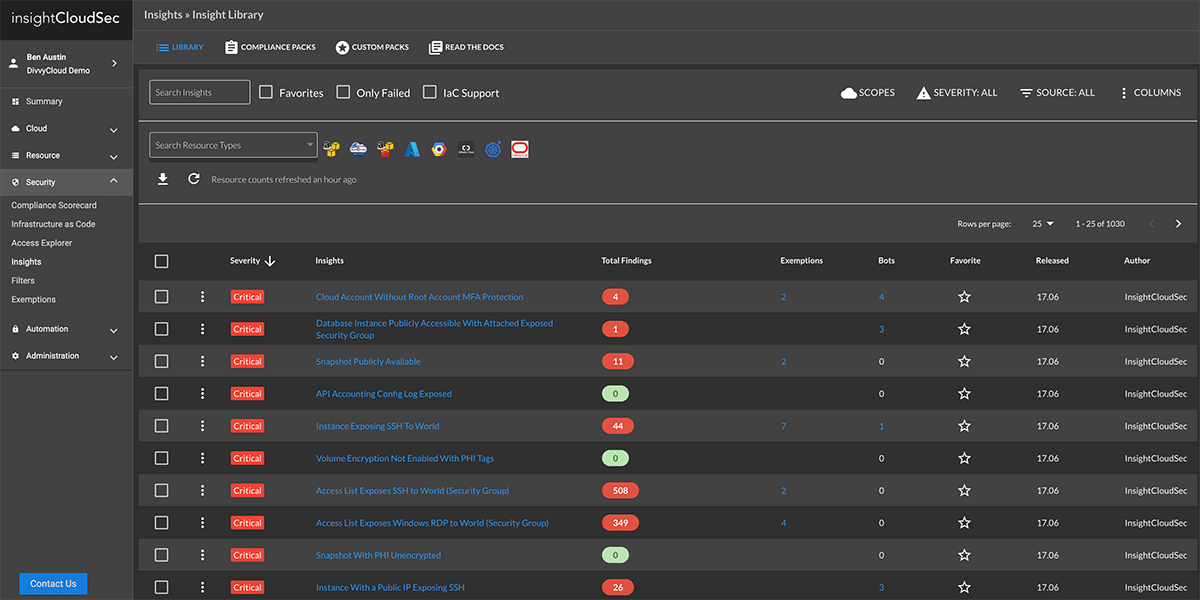Viewport: 1200px width, 600px height.
Task: Open the Search Resource Types dropdown
Action: point(233,145)
